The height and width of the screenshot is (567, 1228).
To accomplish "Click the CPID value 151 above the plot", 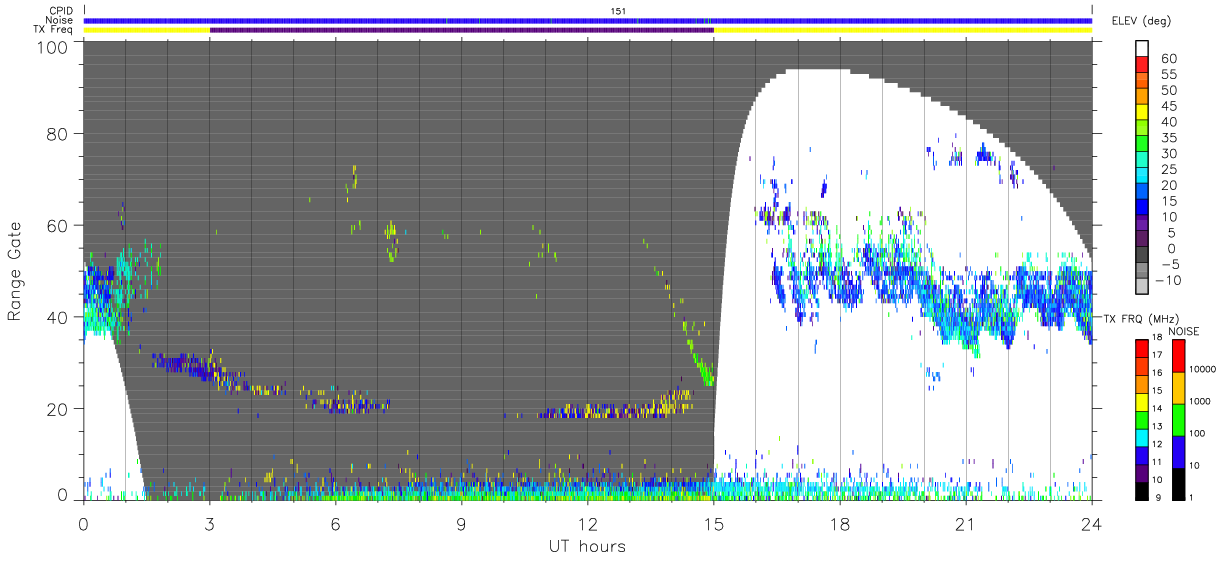I will (618, 11).
